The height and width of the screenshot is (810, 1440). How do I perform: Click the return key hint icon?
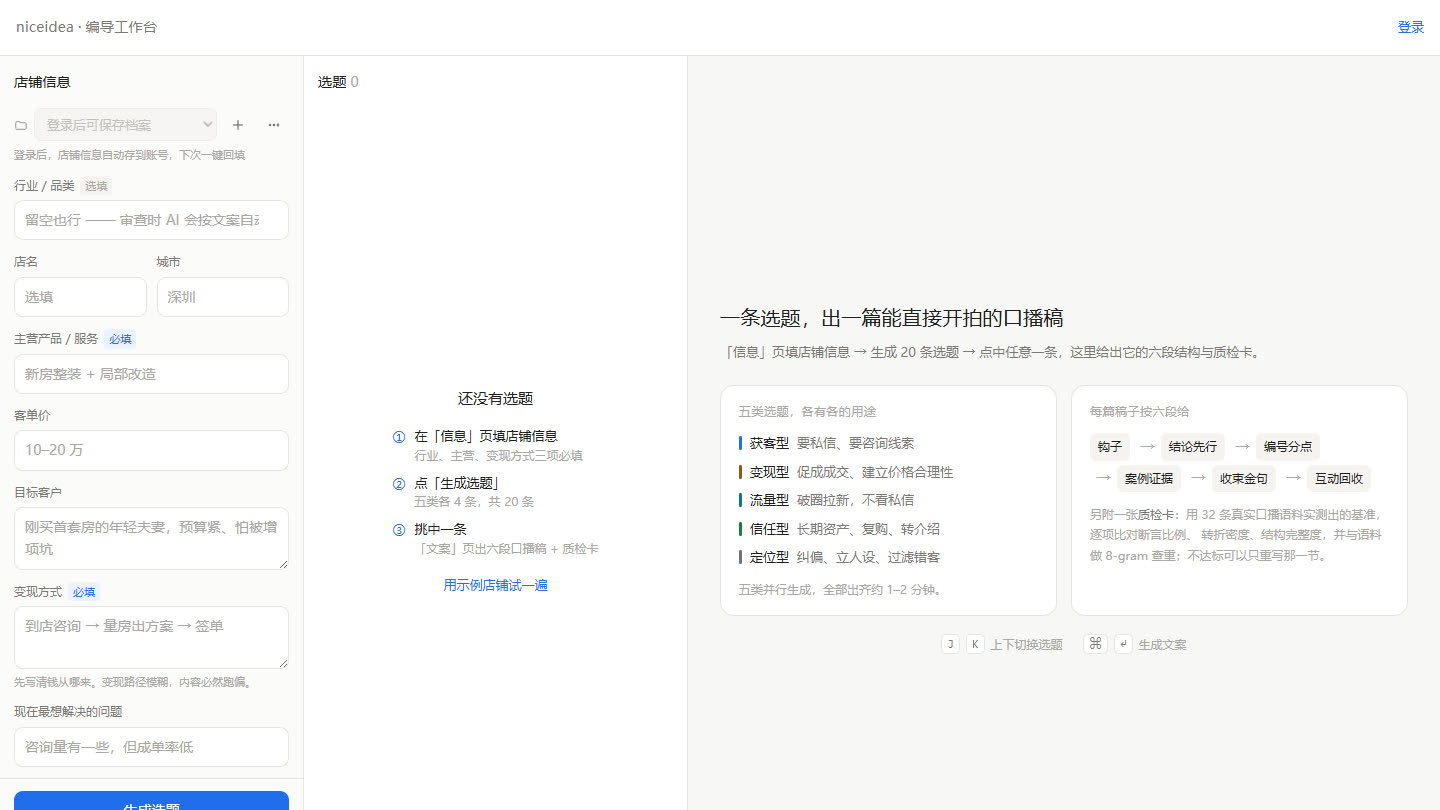click(1123, 644)
